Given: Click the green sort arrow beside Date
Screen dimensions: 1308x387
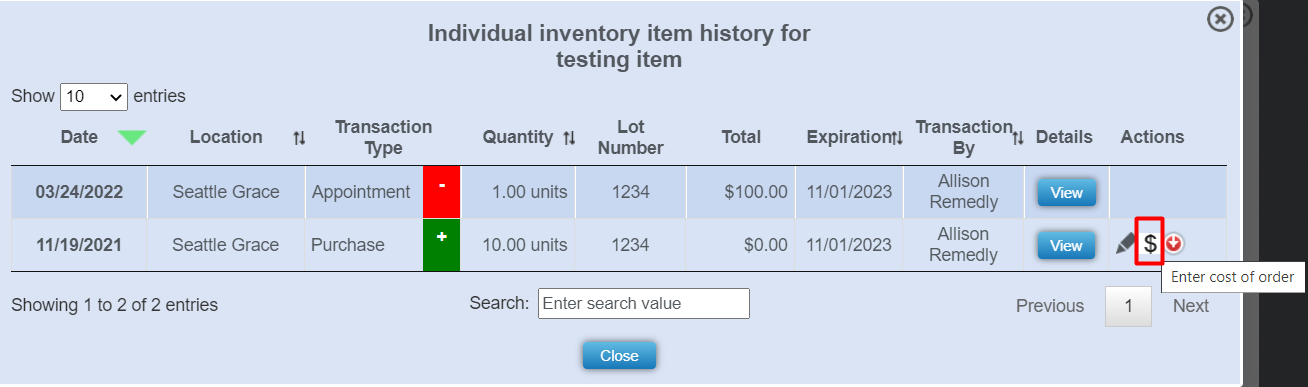Looking at the screenshot, I should [x=132, y=138].
